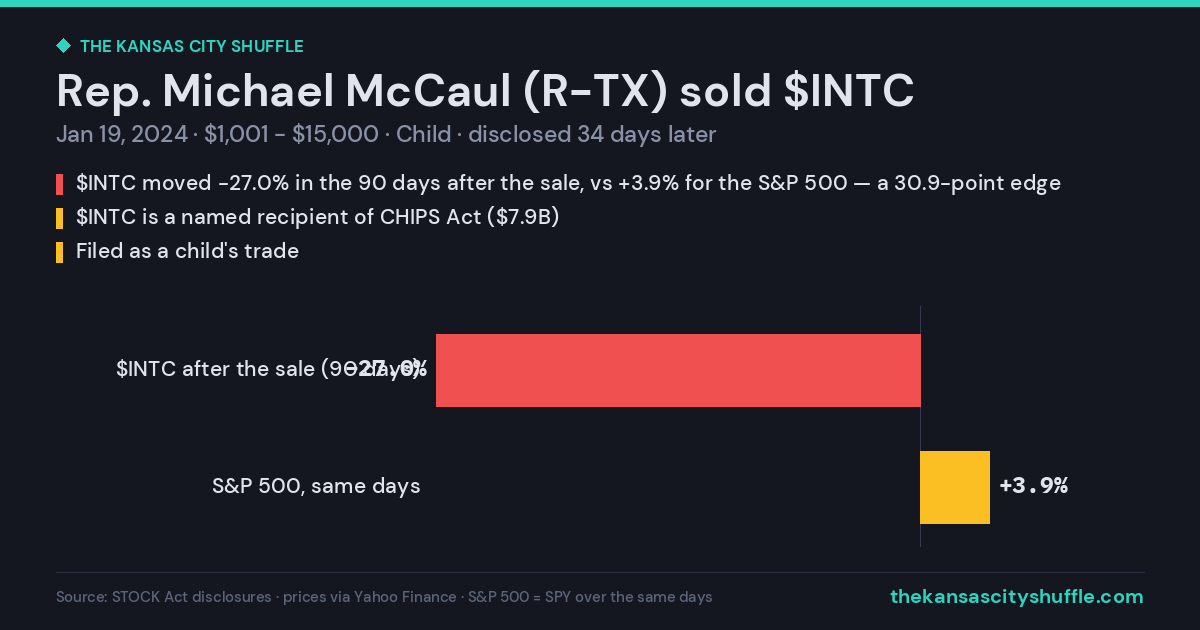The height and width of the screenshot is (630, 1200).
Task: Click the yellow S&P 500 bar
Action: coord(955,487)
